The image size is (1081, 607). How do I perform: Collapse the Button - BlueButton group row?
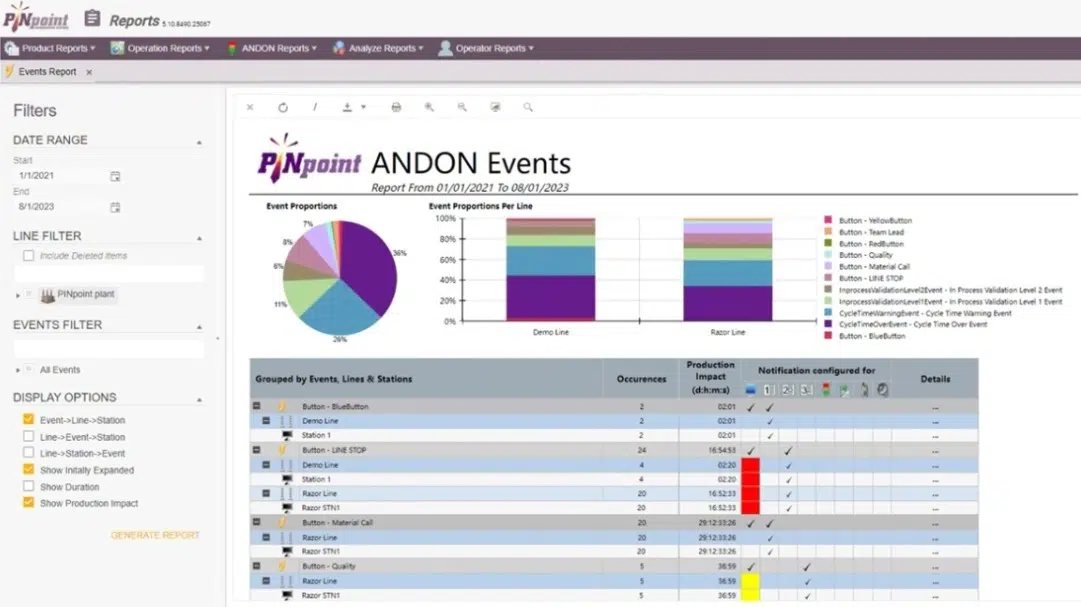[x=256, y=406]
